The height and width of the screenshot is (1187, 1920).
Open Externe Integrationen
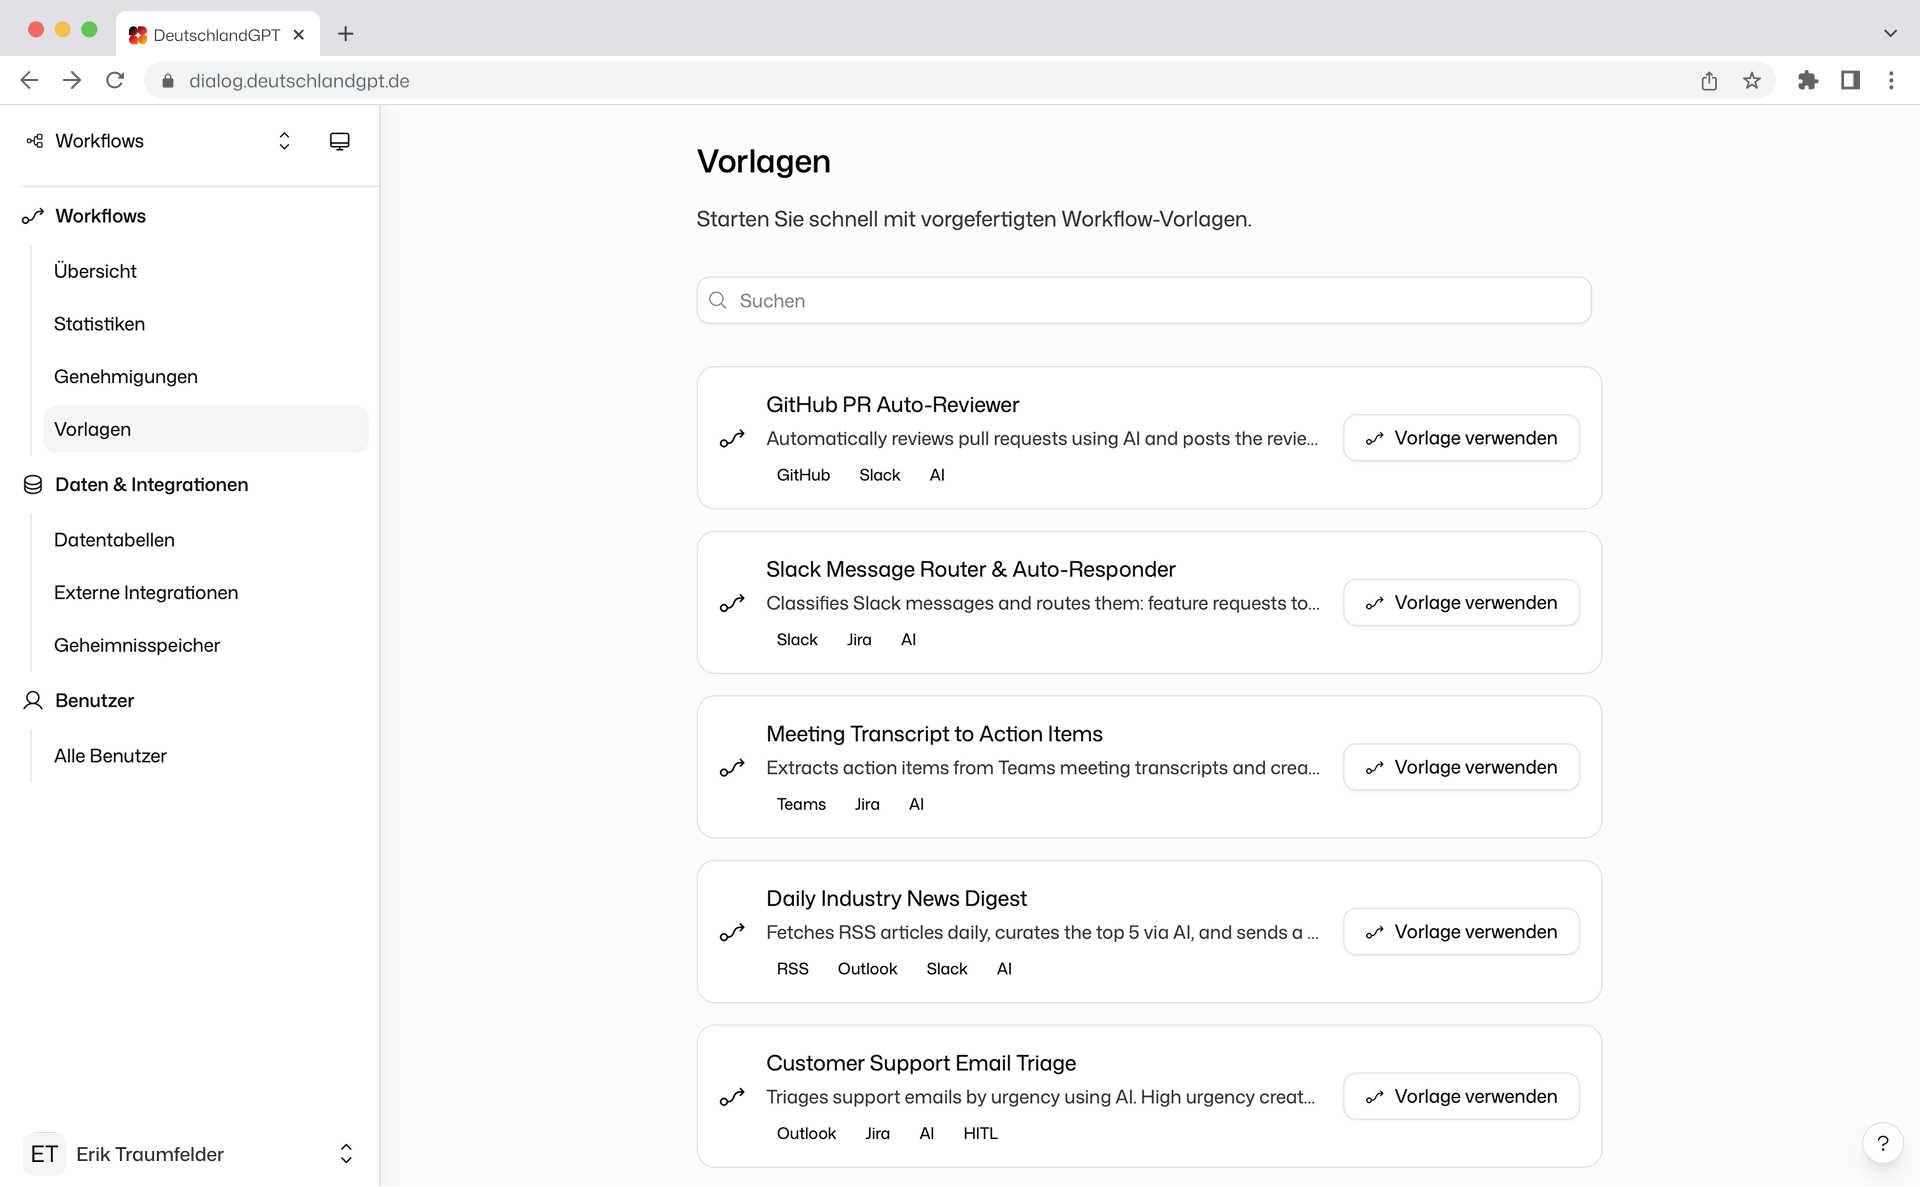205,593
